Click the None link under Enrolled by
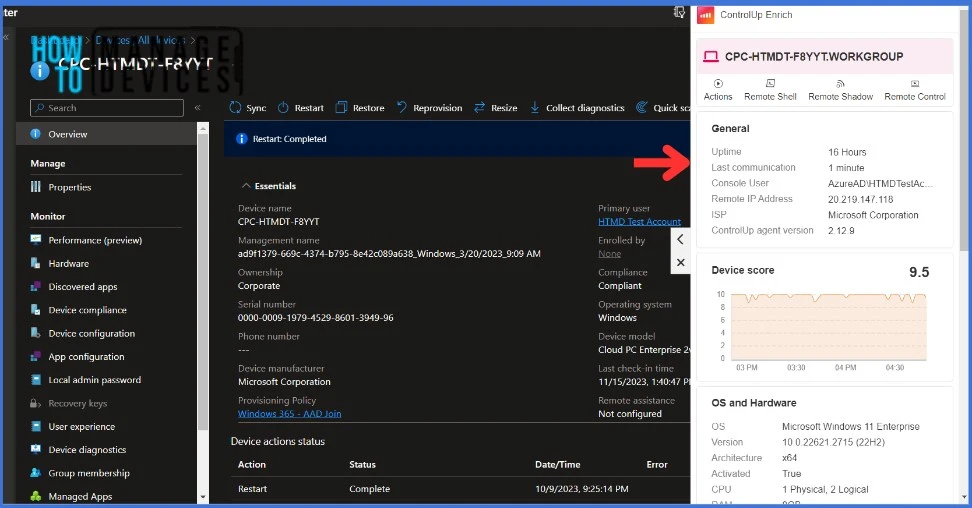Screen dimensions: 972x508 click(x=609, y=254)
